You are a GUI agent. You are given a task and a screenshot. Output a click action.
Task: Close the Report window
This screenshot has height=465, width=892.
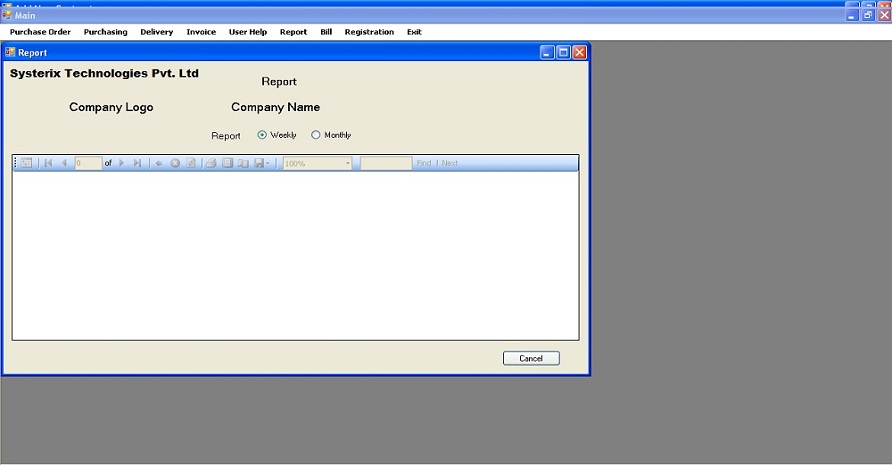[580, 52]
